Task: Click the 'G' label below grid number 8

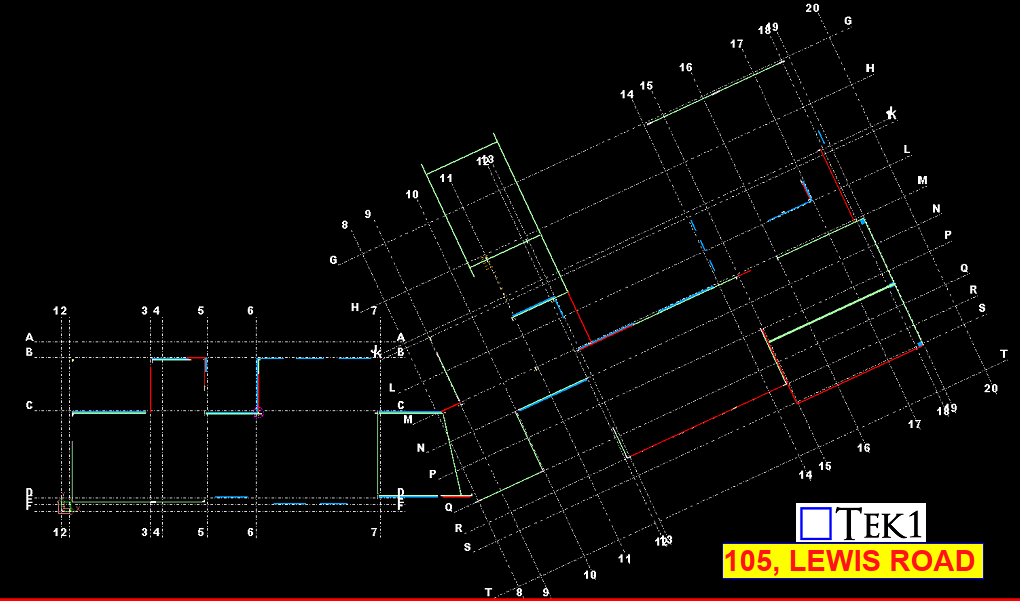Action: (333, 260)
